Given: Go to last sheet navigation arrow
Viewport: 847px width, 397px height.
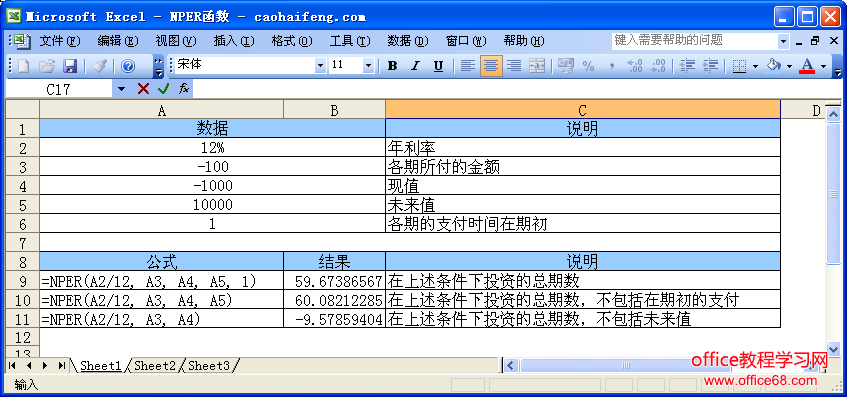Looking at the screenshot, I should 62,366.
